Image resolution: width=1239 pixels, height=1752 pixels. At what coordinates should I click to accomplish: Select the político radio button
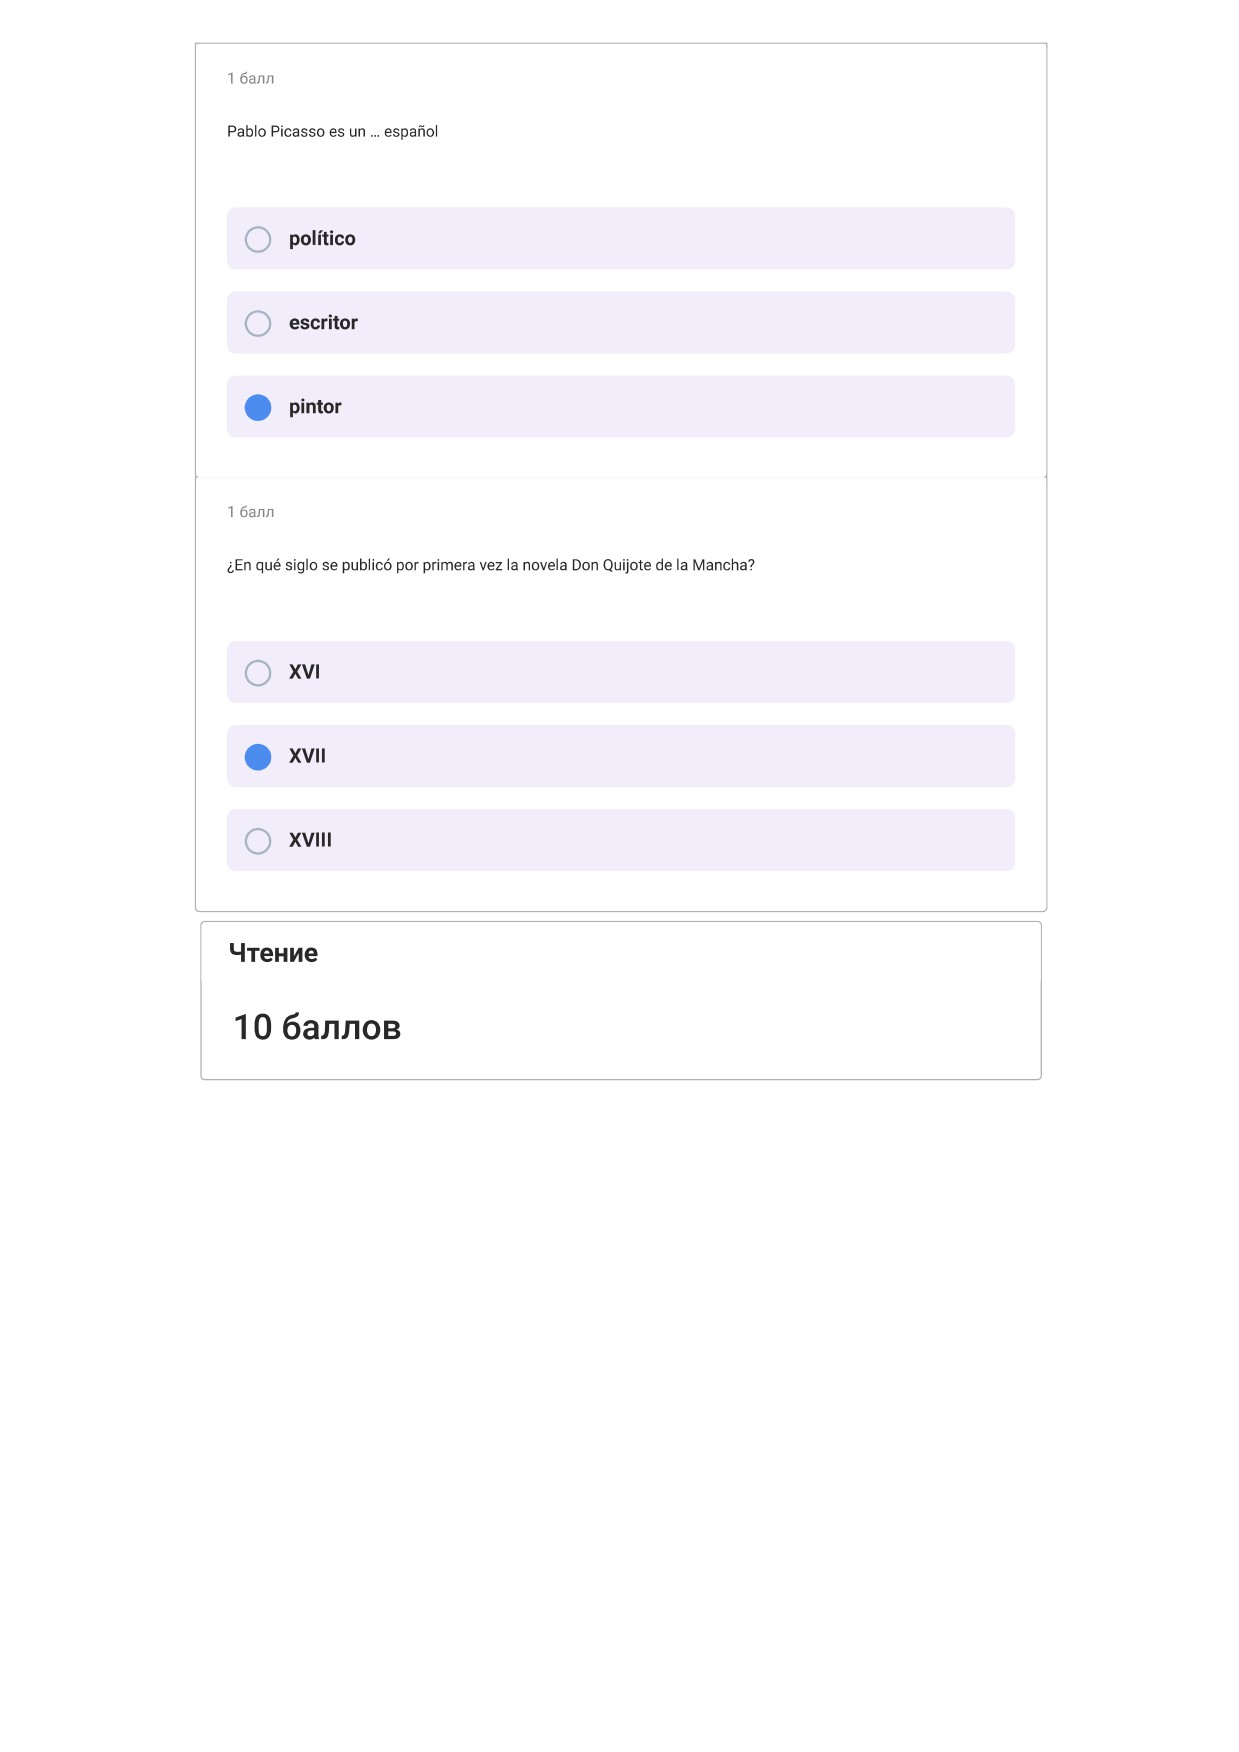[x=258, y=239]
